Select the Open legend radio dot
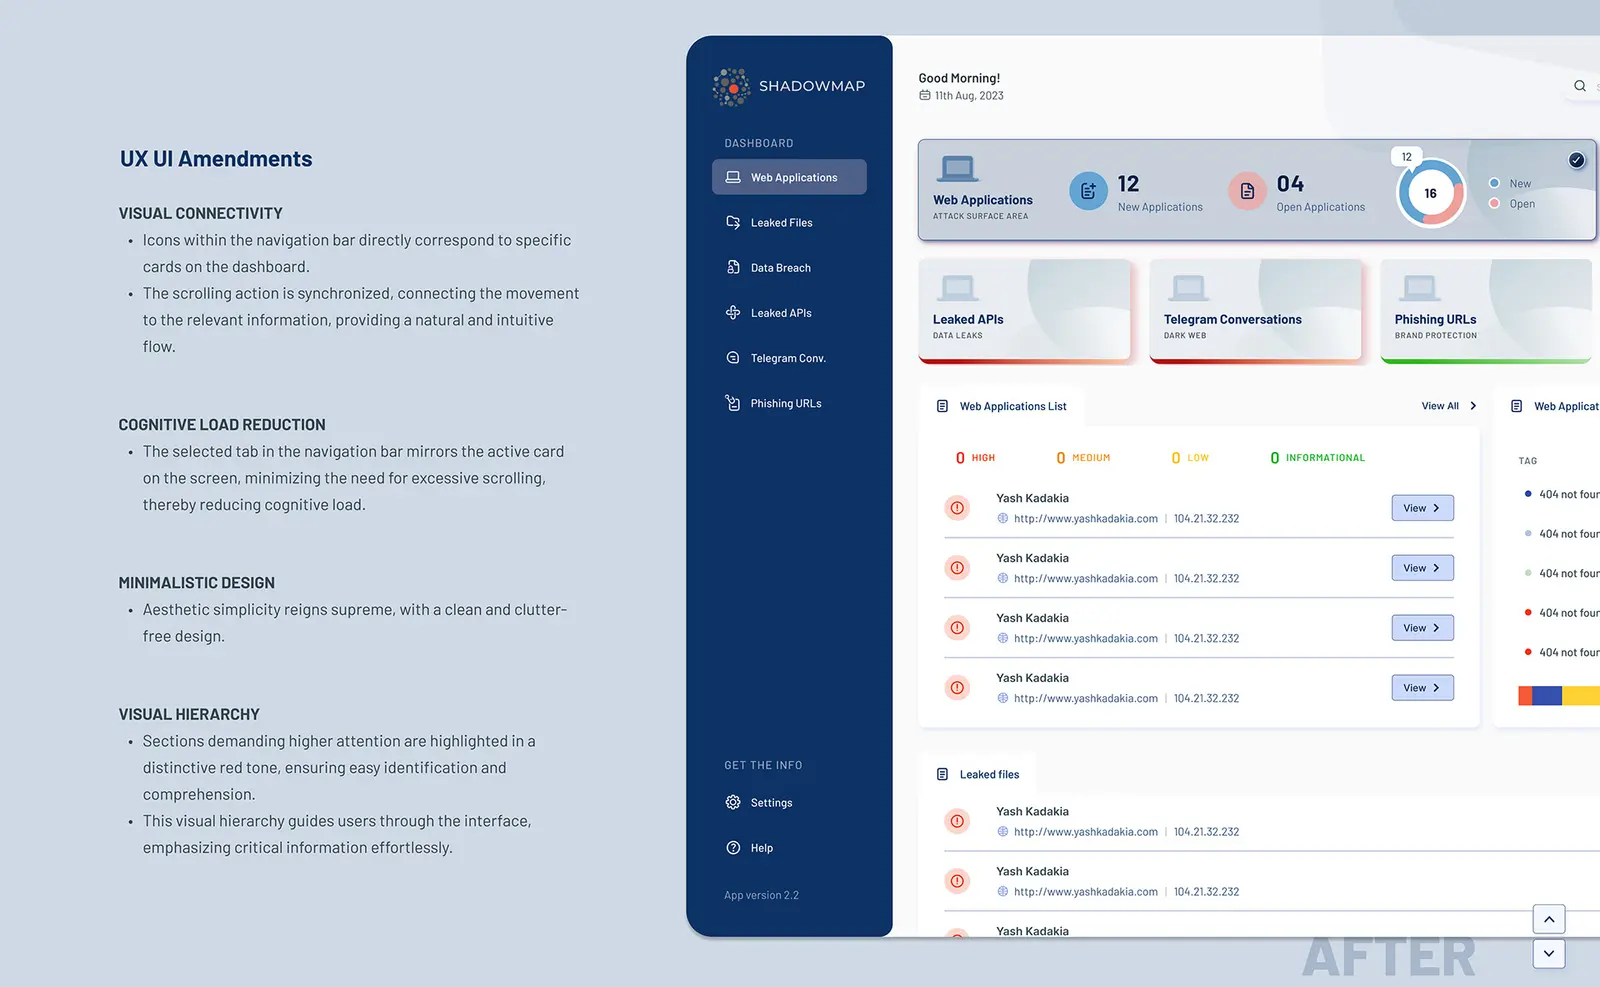 point(1494,203)
